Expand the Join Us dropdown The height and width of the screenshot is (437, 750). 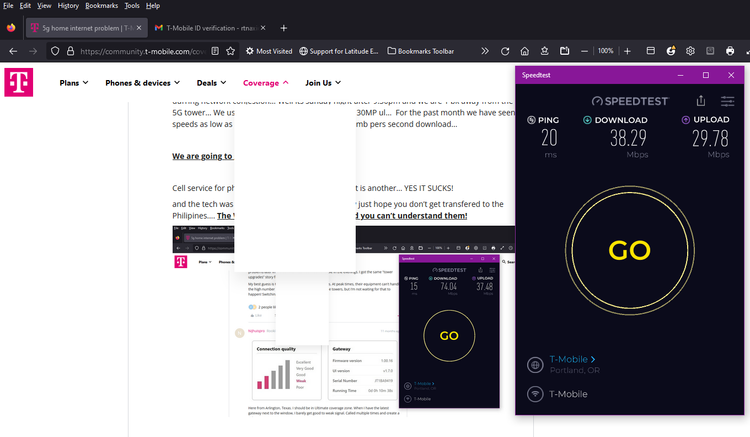click(323, 83)
